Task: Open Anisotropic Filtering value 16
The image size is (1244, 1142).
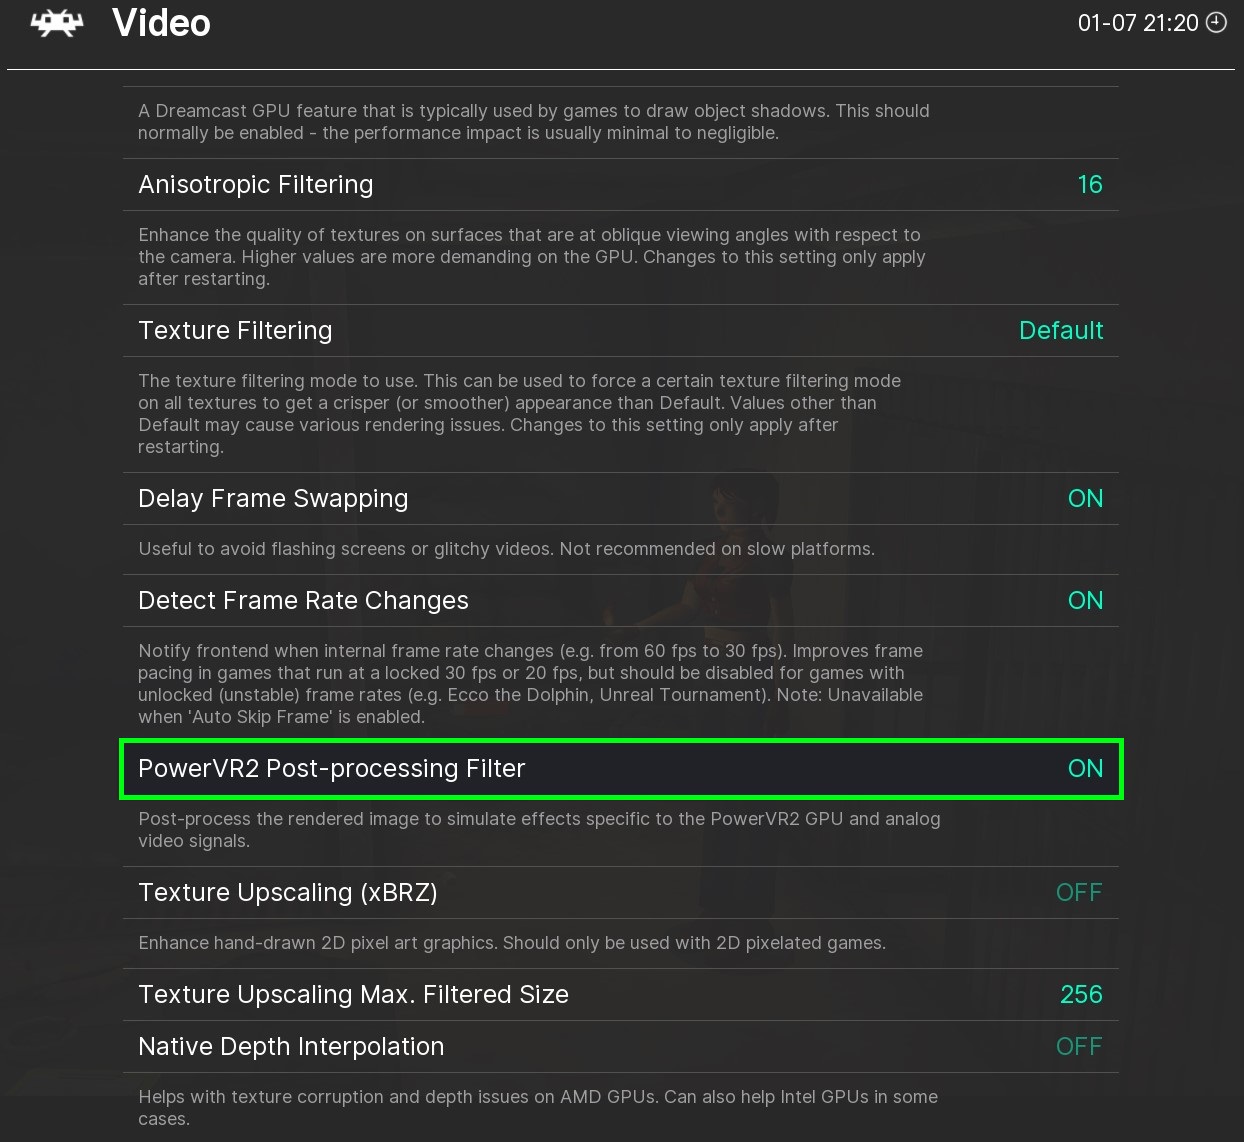Action: (x=1090, y=184)
